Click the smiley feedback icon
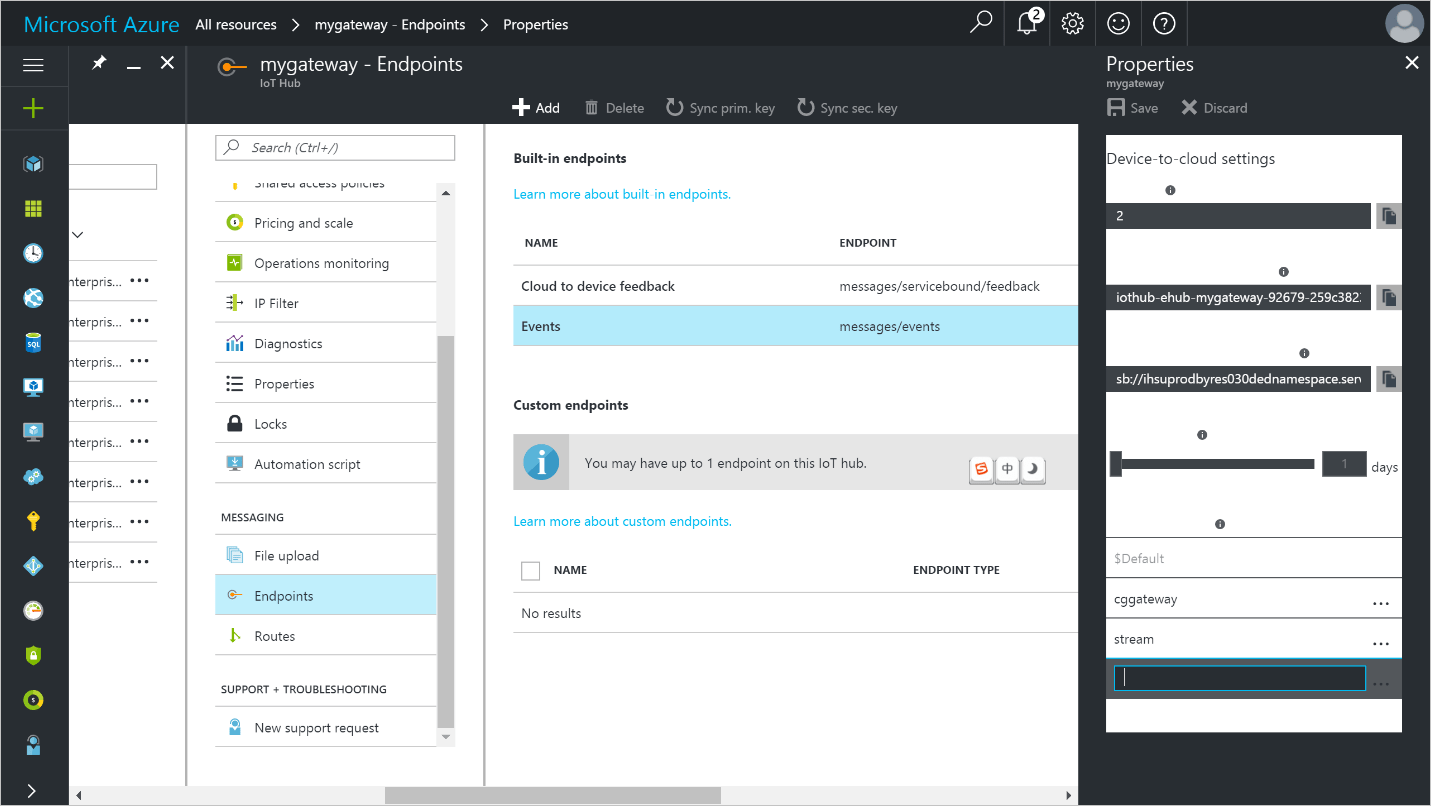The height and width of the screenshot is (806, 1431). 1118,22
